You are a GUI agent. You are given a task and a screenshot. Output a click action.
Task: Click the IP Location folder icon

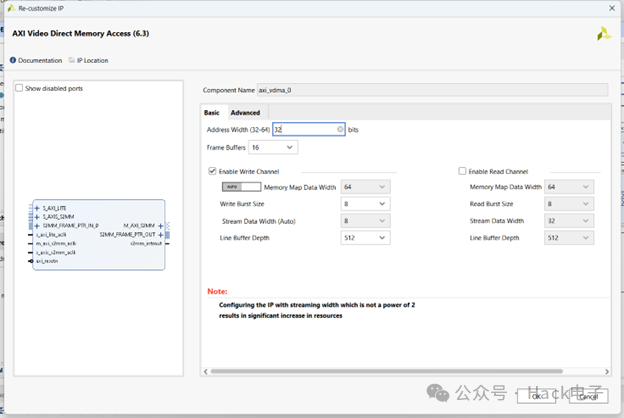click(72, 60)
